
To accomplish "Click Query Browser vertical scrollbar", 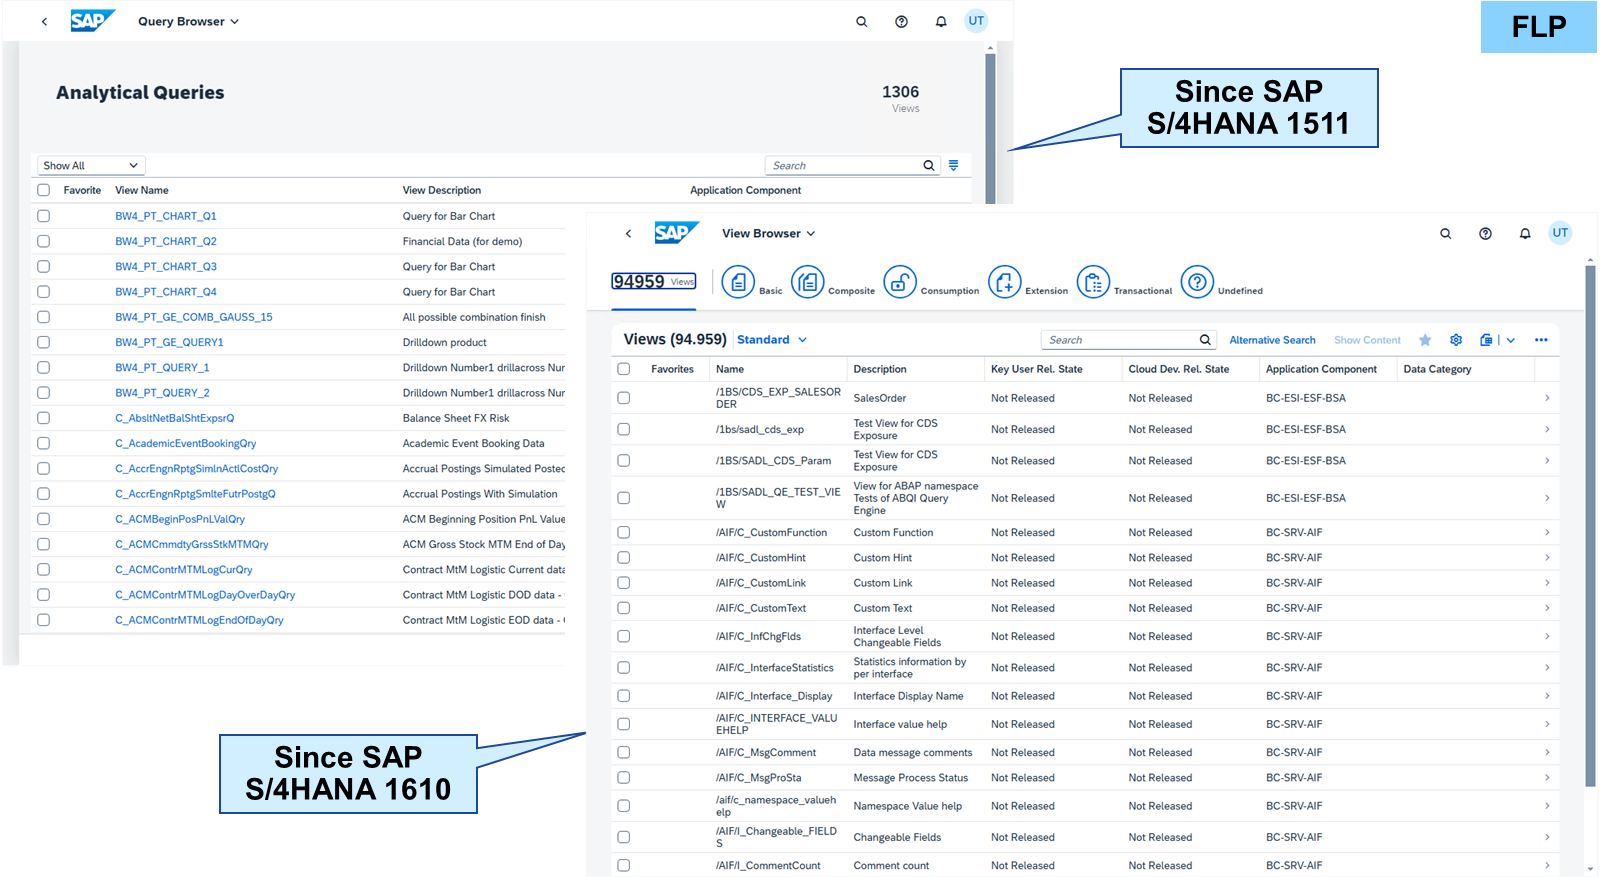I will [x=990, y=127].
